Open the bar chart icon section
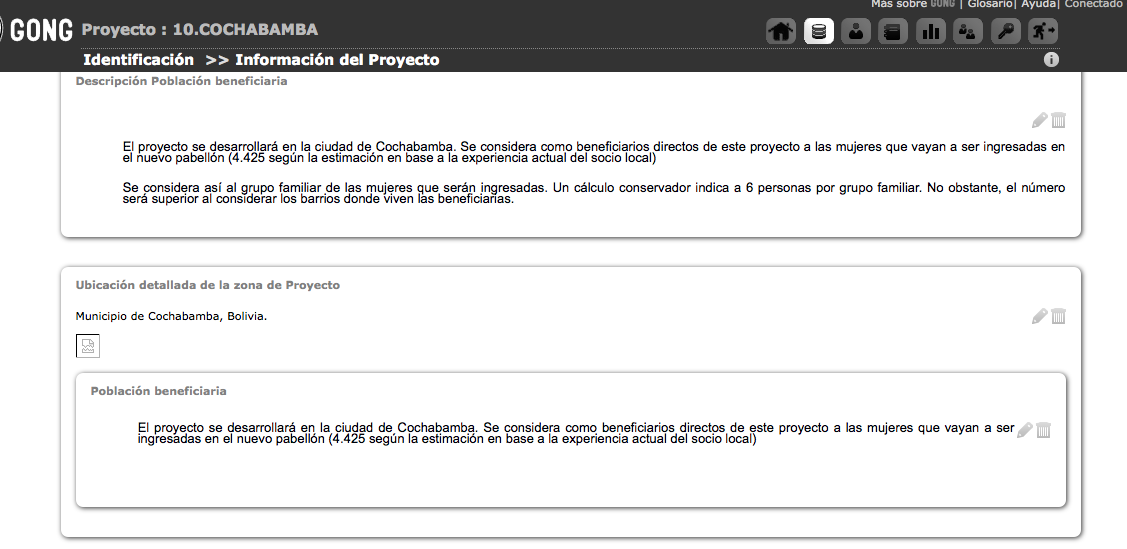The image size is (1127, 549). (x=931, y=32)
